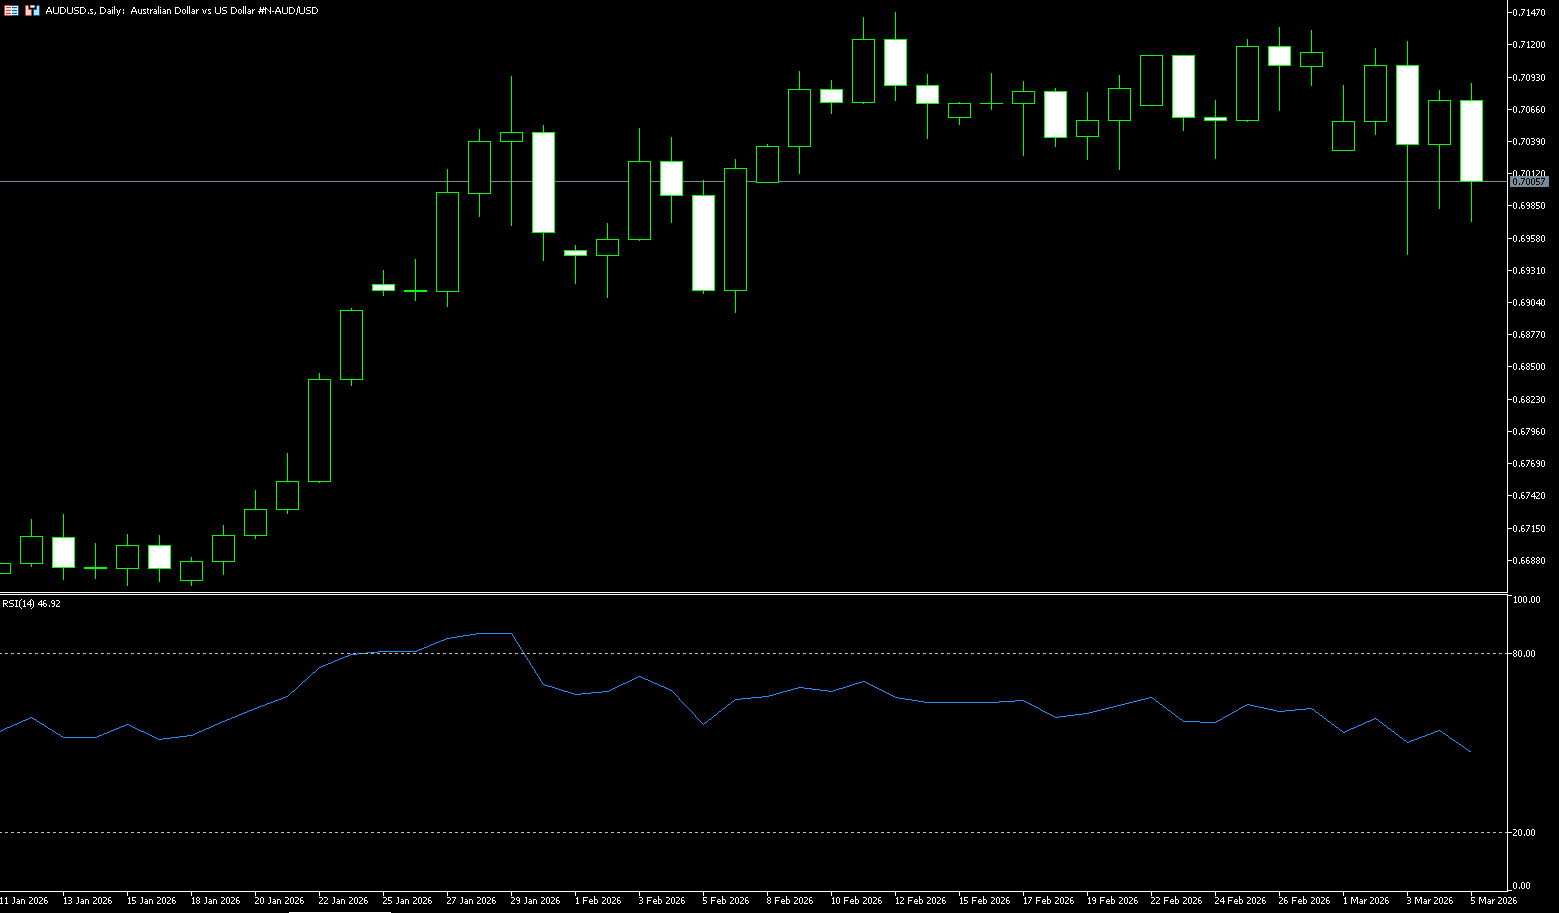Click the RSI 80.00 level value

(x=1526, y=654)
